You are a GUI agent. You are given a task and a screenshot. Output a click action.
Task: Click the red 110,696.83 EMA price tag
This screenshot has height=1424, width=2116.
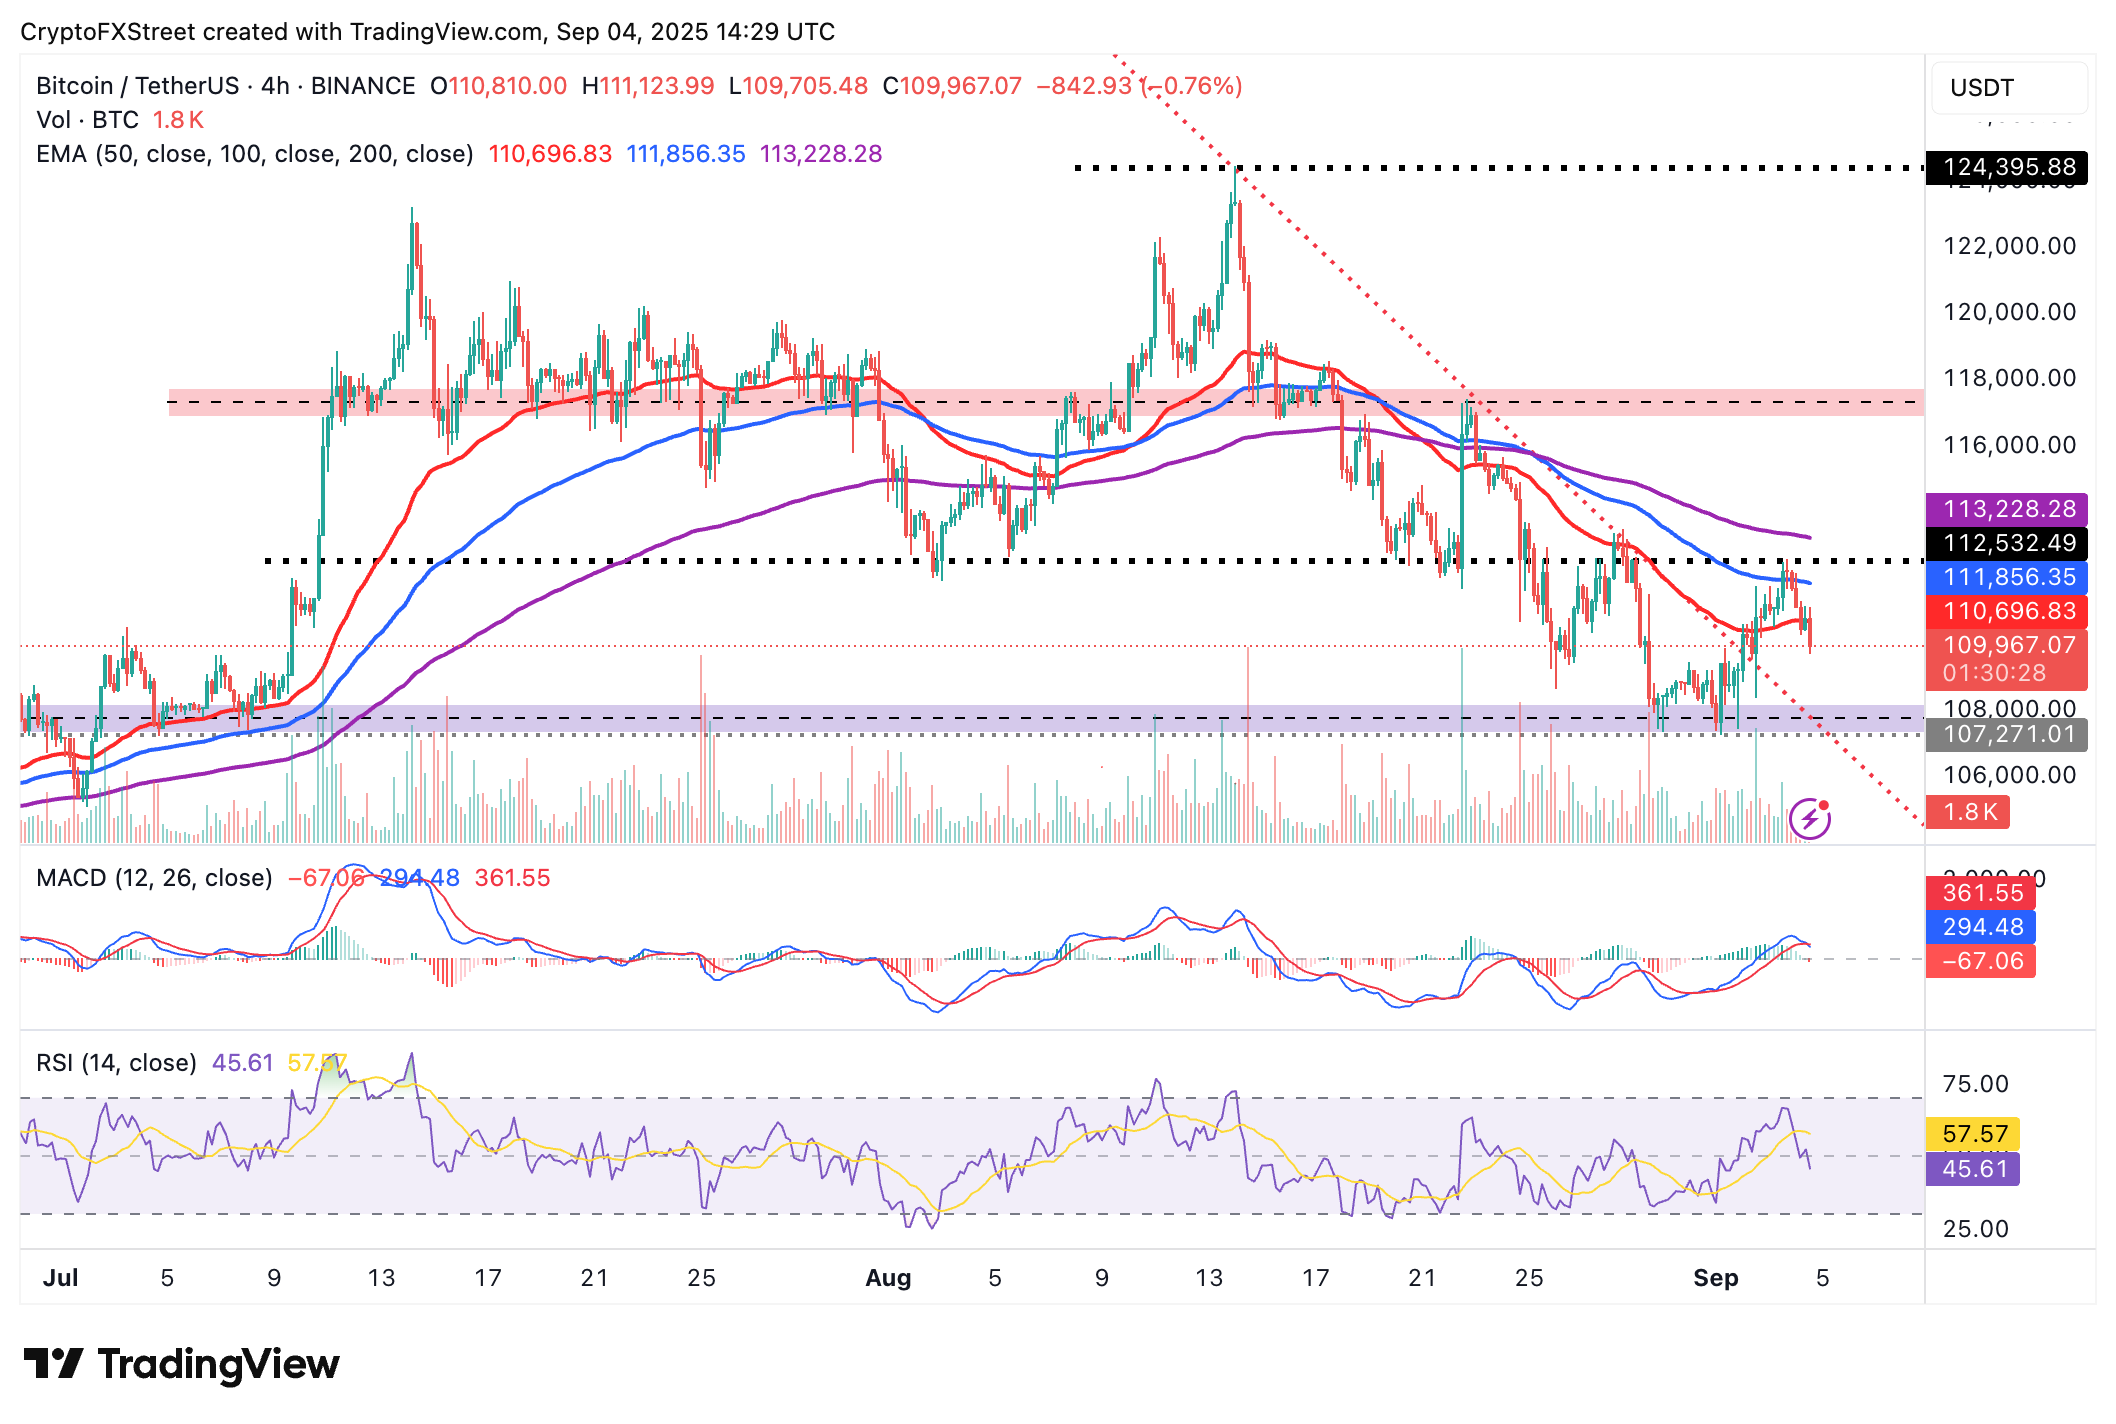click(x=2008, y=611)
